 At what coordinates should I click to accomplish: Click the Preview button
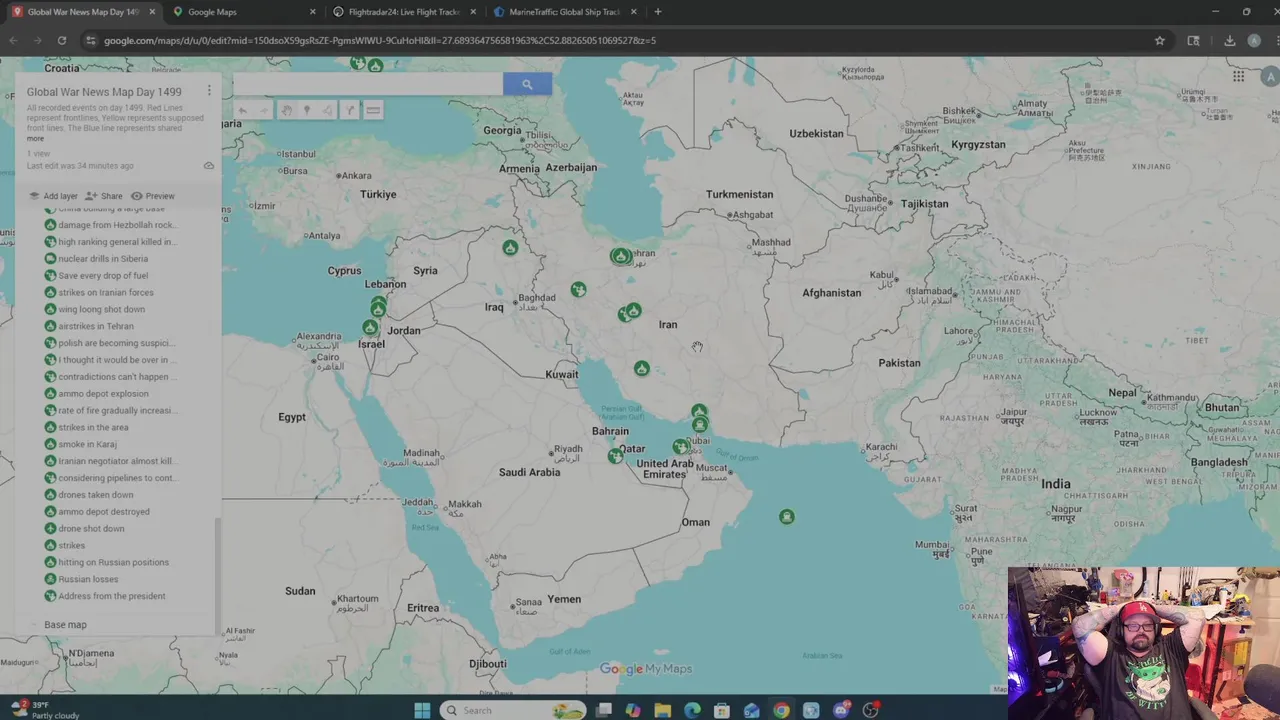tap(152, 196)
